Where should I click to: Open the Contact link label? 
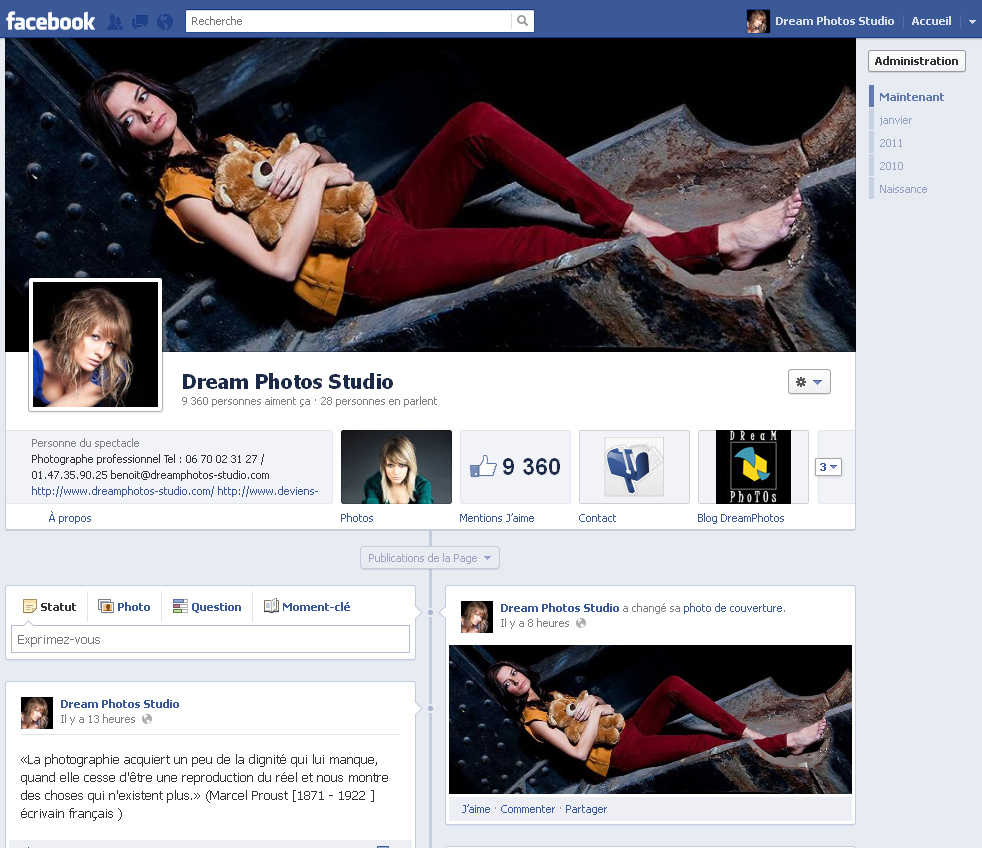[597, 518]
